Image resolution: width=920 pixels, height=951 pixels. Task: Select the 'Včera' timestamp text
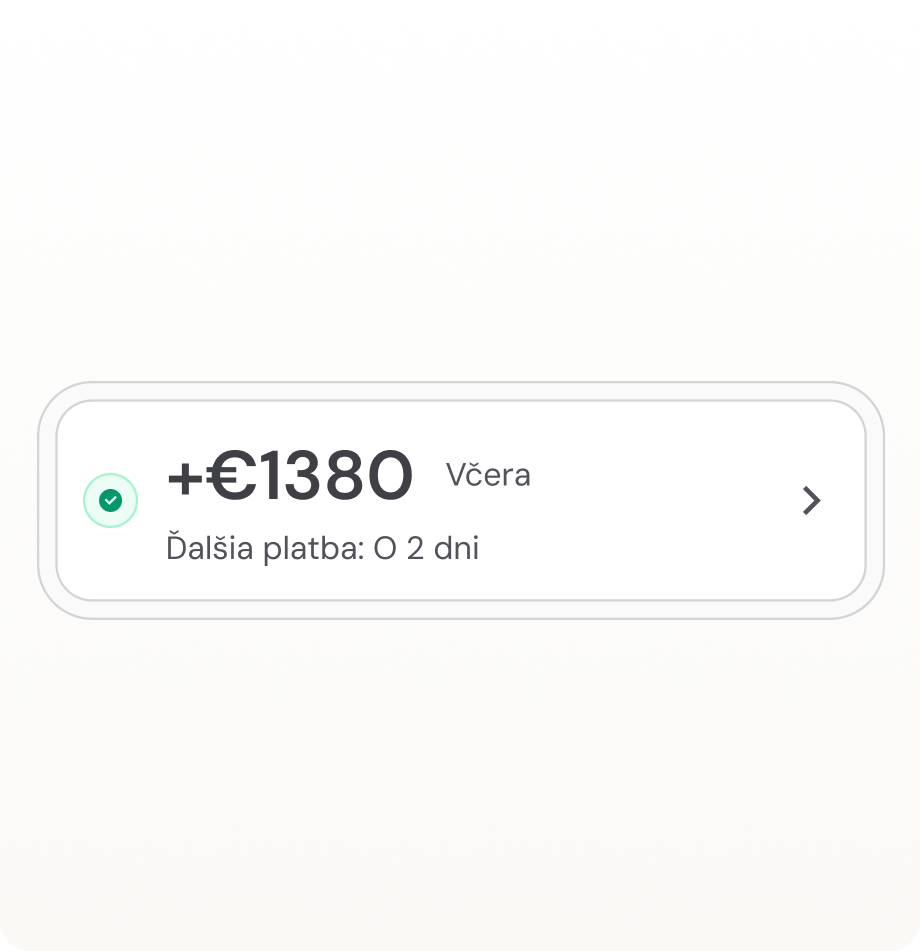pyautogui.click(x=488, y=475)
